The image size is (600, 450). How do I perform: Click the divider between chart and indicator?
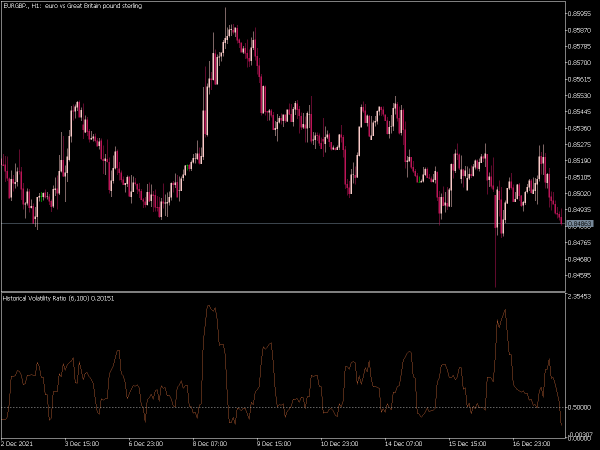tap(283, 292)
